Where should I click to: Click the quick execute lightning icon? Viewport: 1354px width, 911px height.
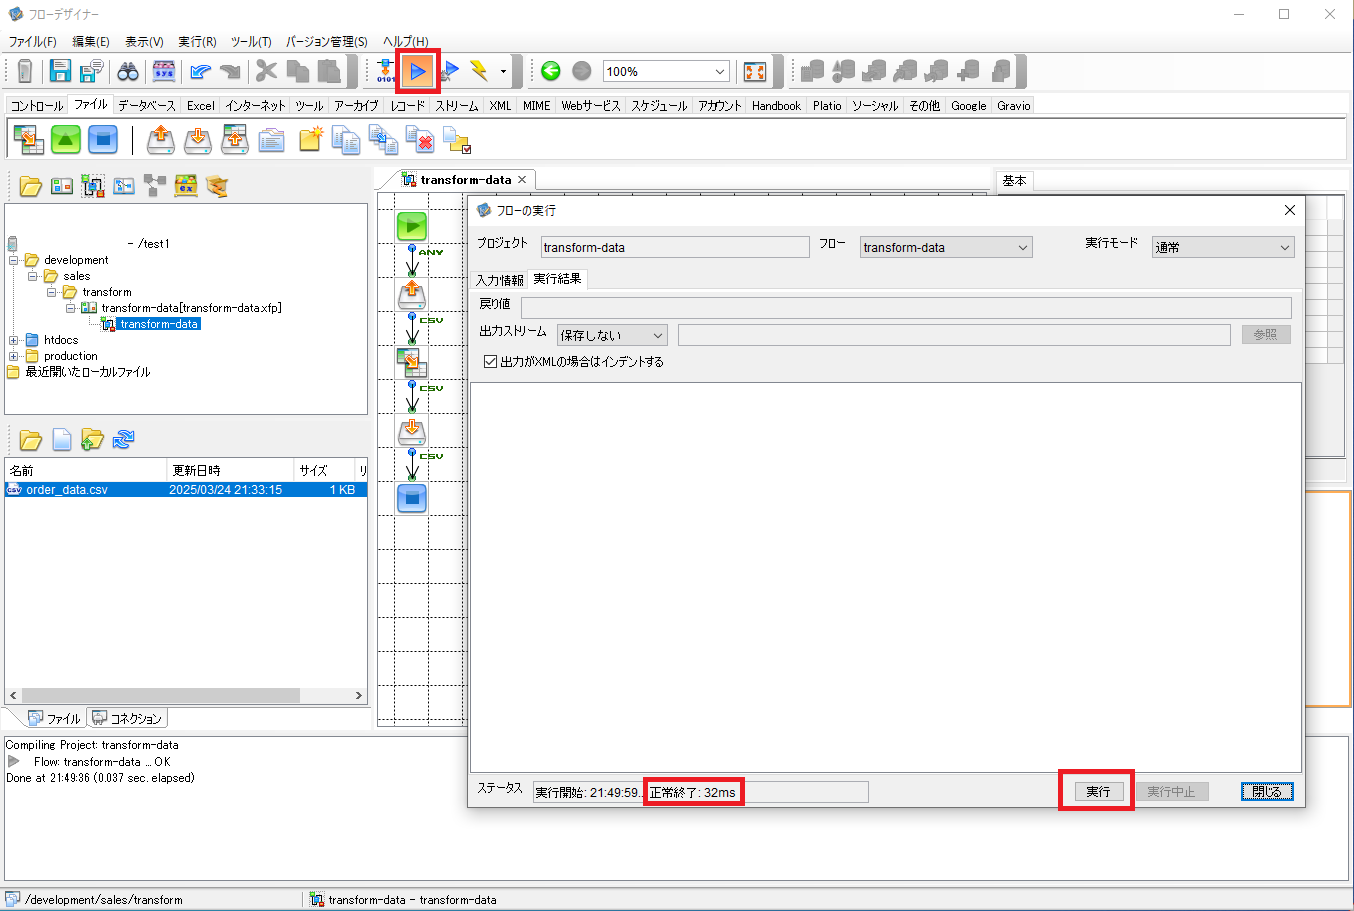477,70
